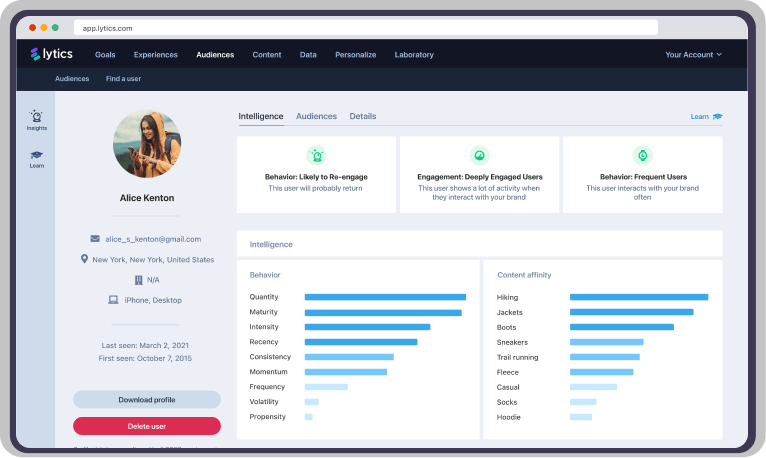The width and height of the screenshot is (766, 458).
Task: Click the email envelope icon
Action: pos(95,239)
